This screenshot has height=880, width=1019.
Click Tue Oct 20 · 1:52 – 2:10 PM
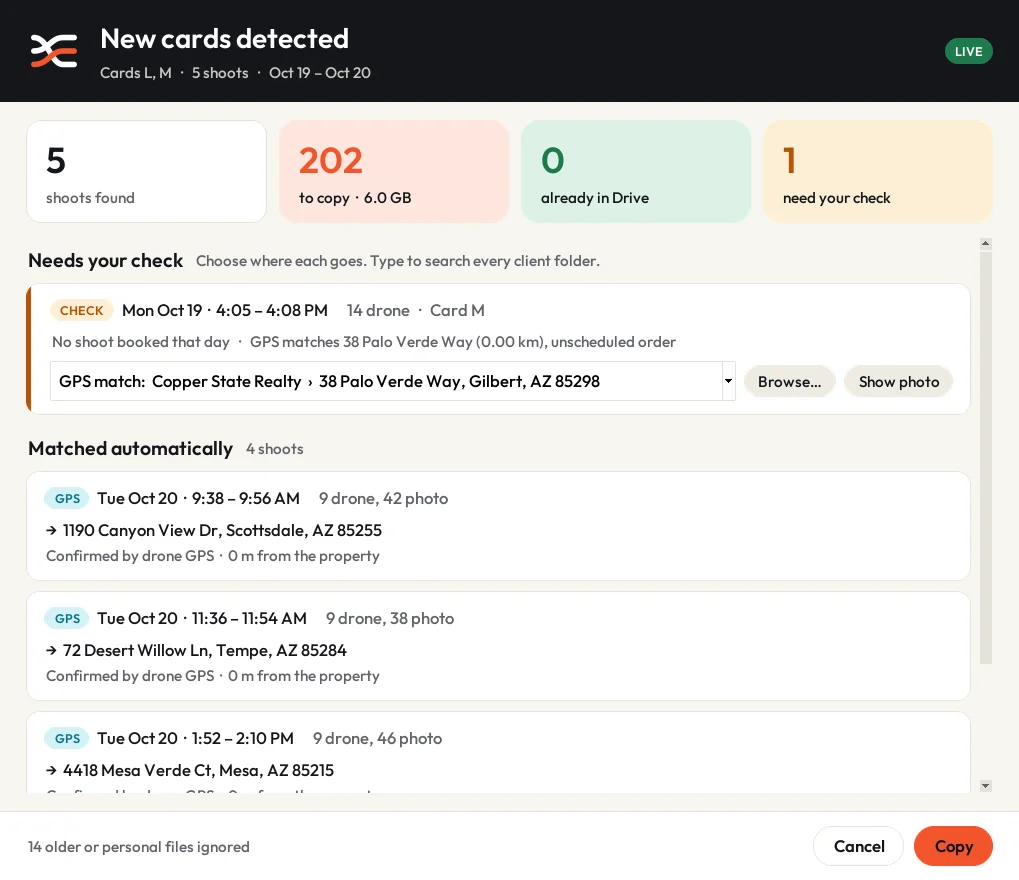pyautogui.click(x=196, y=738)
